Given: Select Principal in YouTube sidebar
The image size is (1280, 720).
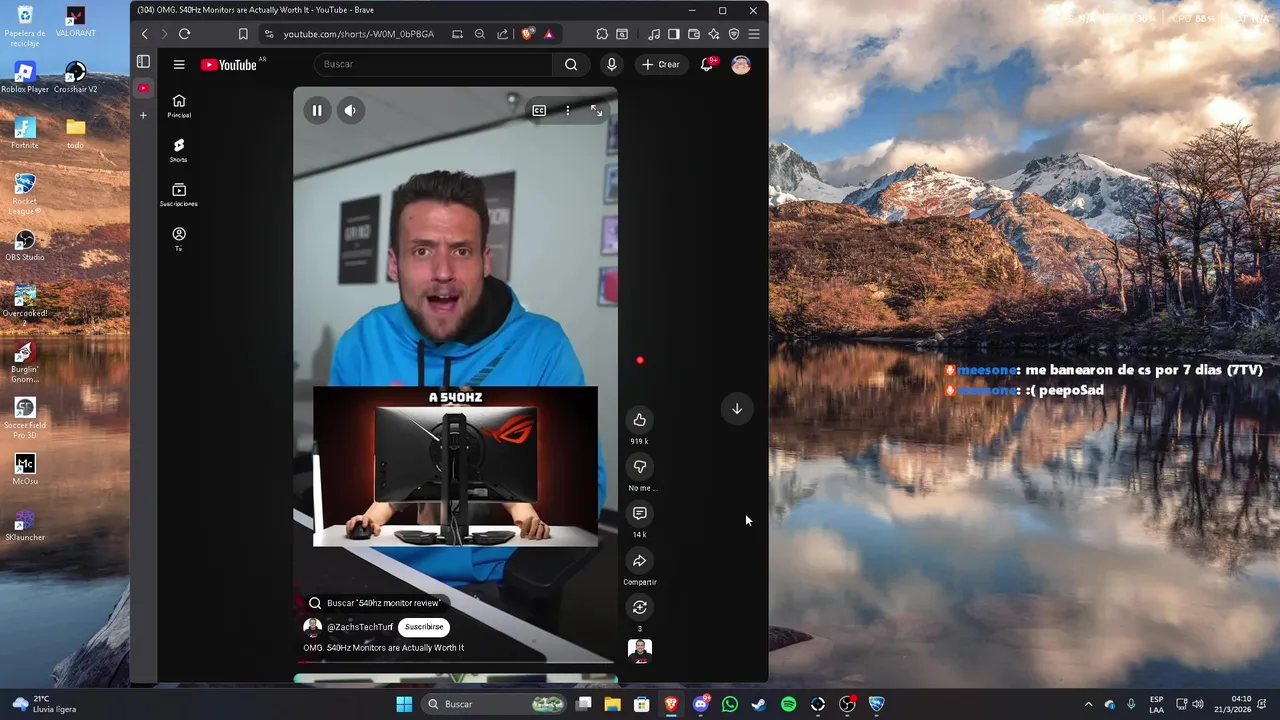Looking at the screenshot, I should pyautogui.click(x=179, y=106).
